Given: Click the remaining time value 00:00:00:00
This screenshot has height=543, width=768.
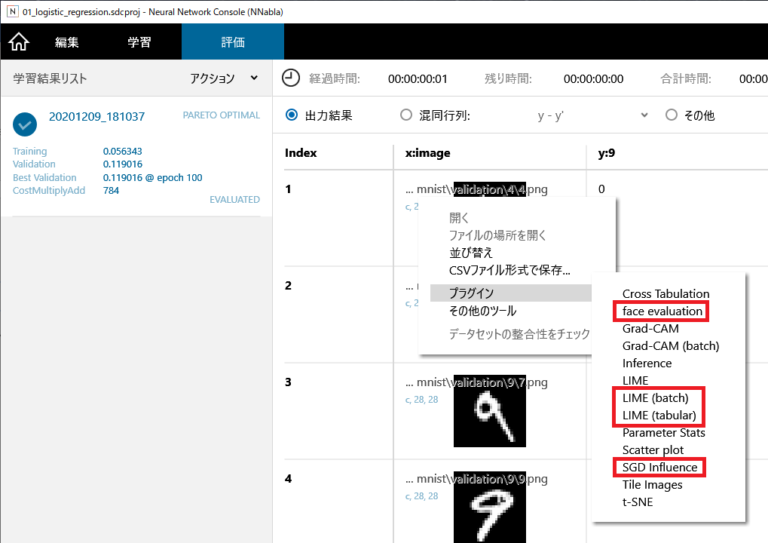Looking at the screenshot, I should tap(593, 79).
